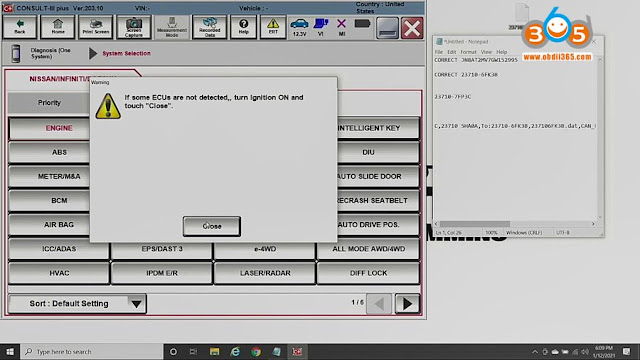Click Notepad horizontal scrollbar thumb

(475, 224)
